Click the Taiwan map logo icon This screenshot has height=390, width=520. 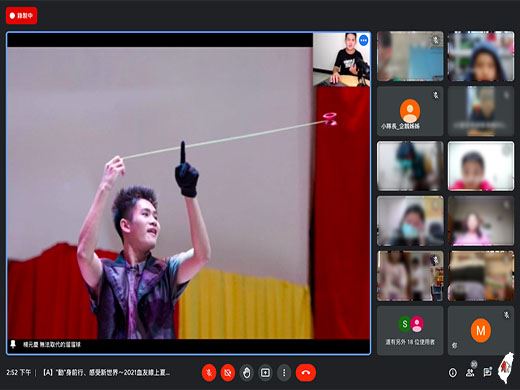point(506,368)
